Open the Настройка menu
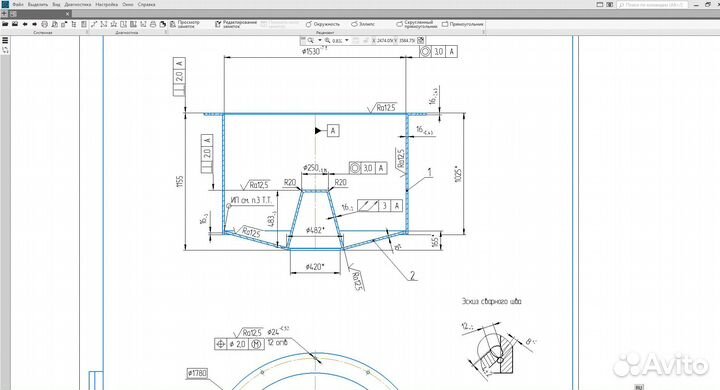Screen dimensions: 720x390 click(107, 4)
